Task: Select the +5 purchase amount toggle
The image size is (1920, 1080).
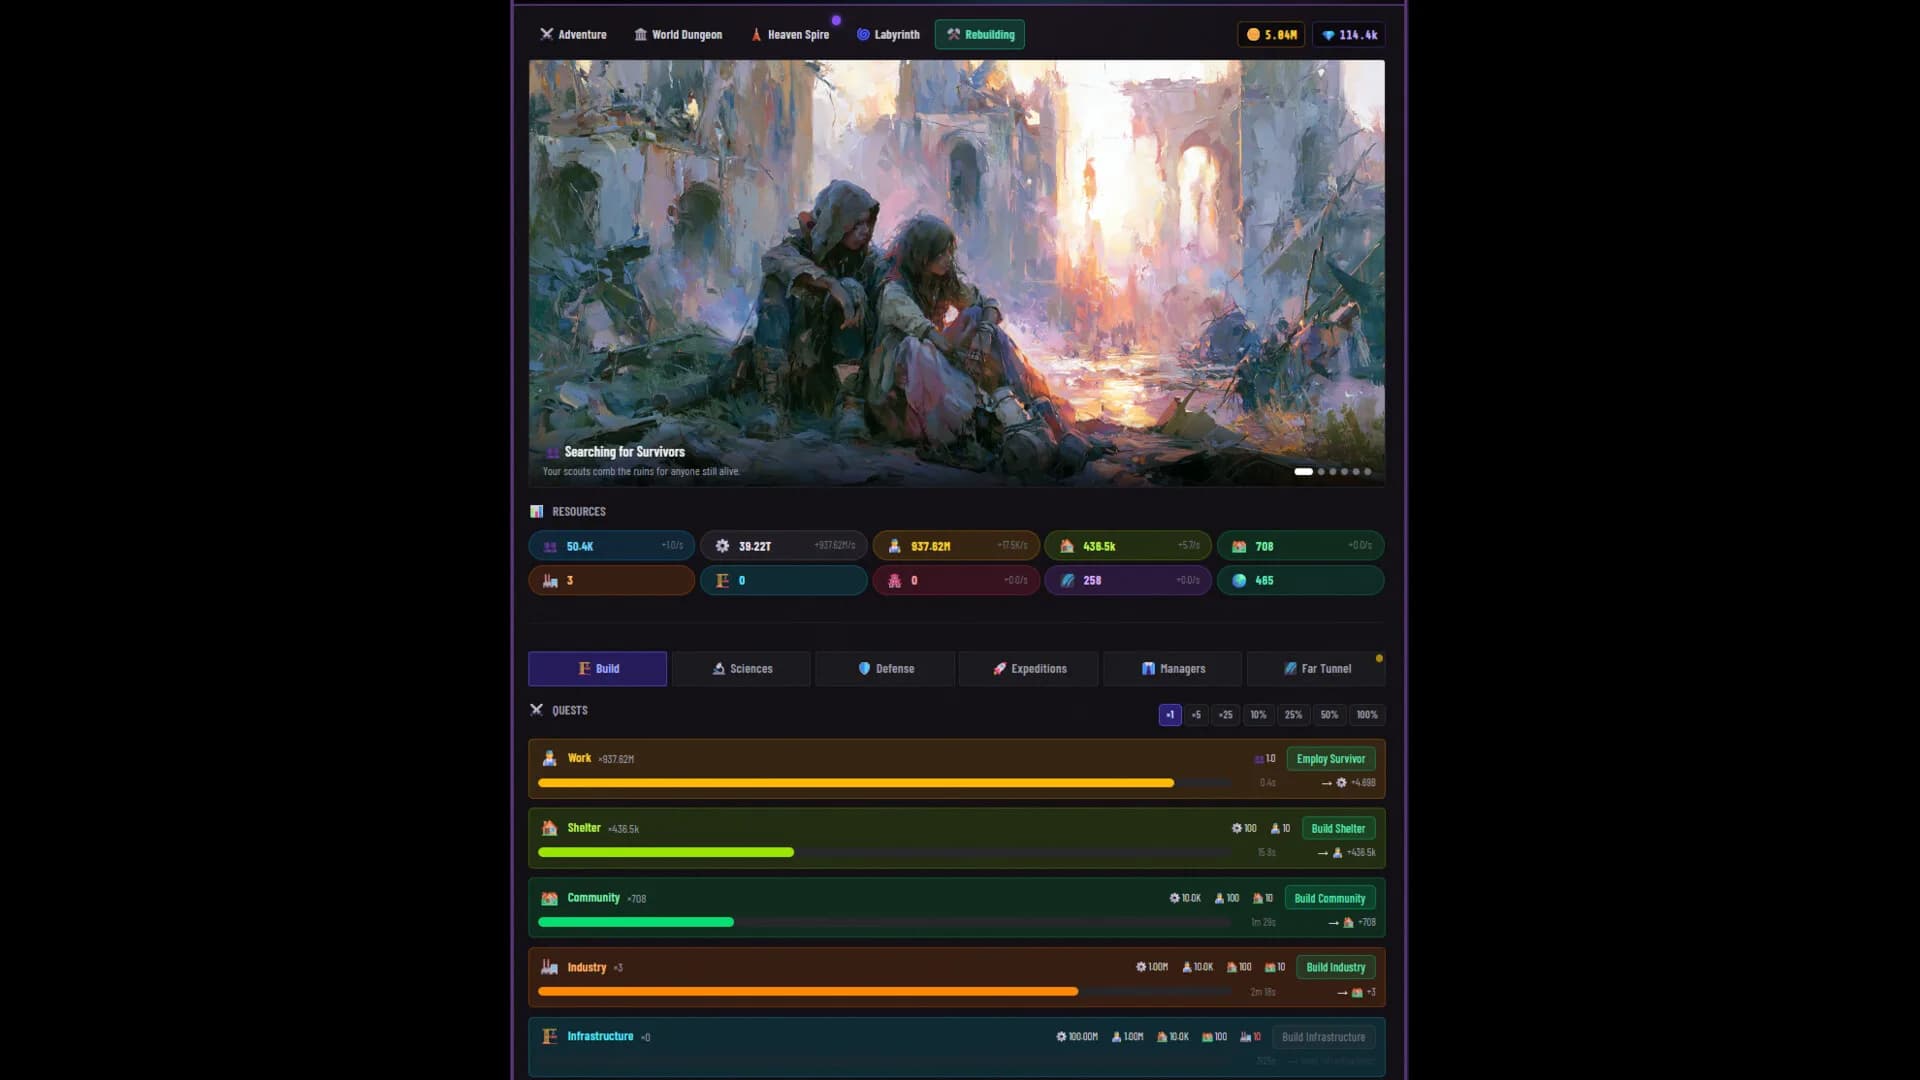Action: 1196,715
